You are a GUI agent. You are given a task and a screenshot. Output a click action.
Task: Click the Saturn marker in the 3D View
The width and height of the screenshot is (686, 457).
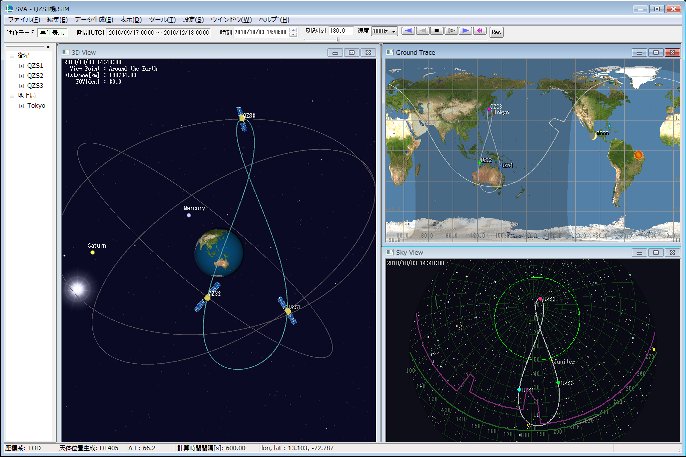(x=92, y=251)
